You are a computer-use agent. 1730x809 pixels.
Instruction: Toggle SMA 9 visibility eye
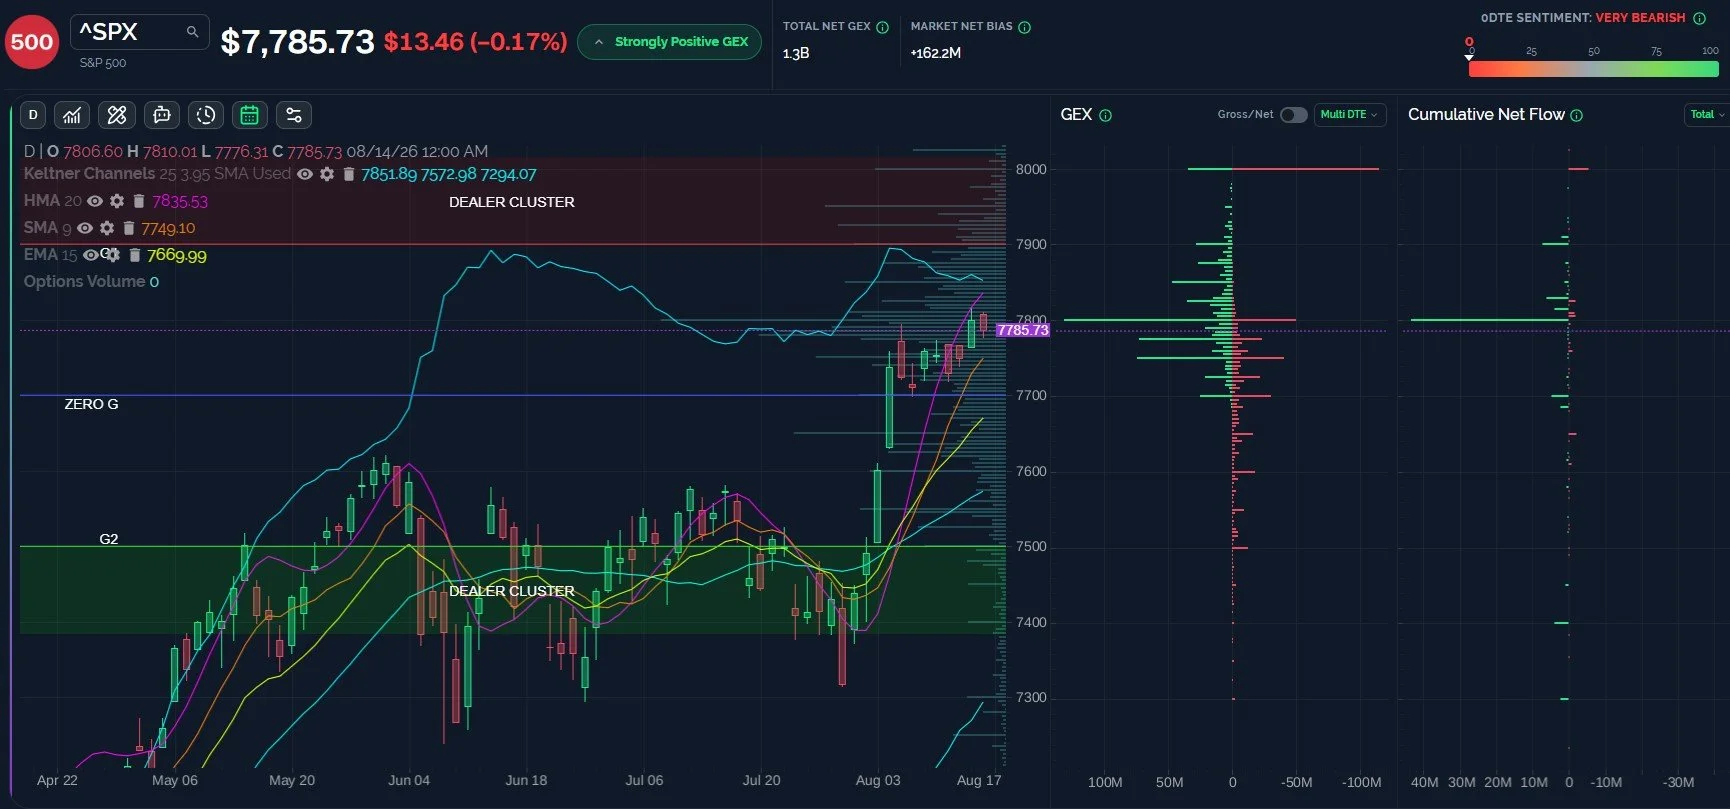point(85,228)
